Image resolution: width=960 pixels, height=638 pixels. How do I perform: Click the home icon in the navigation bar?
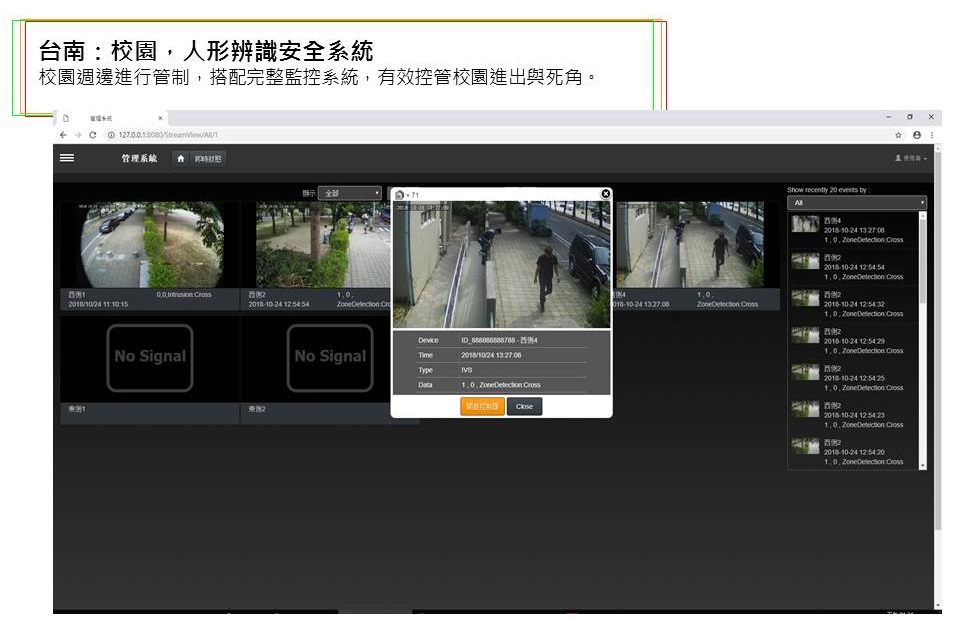click(180, 158)
